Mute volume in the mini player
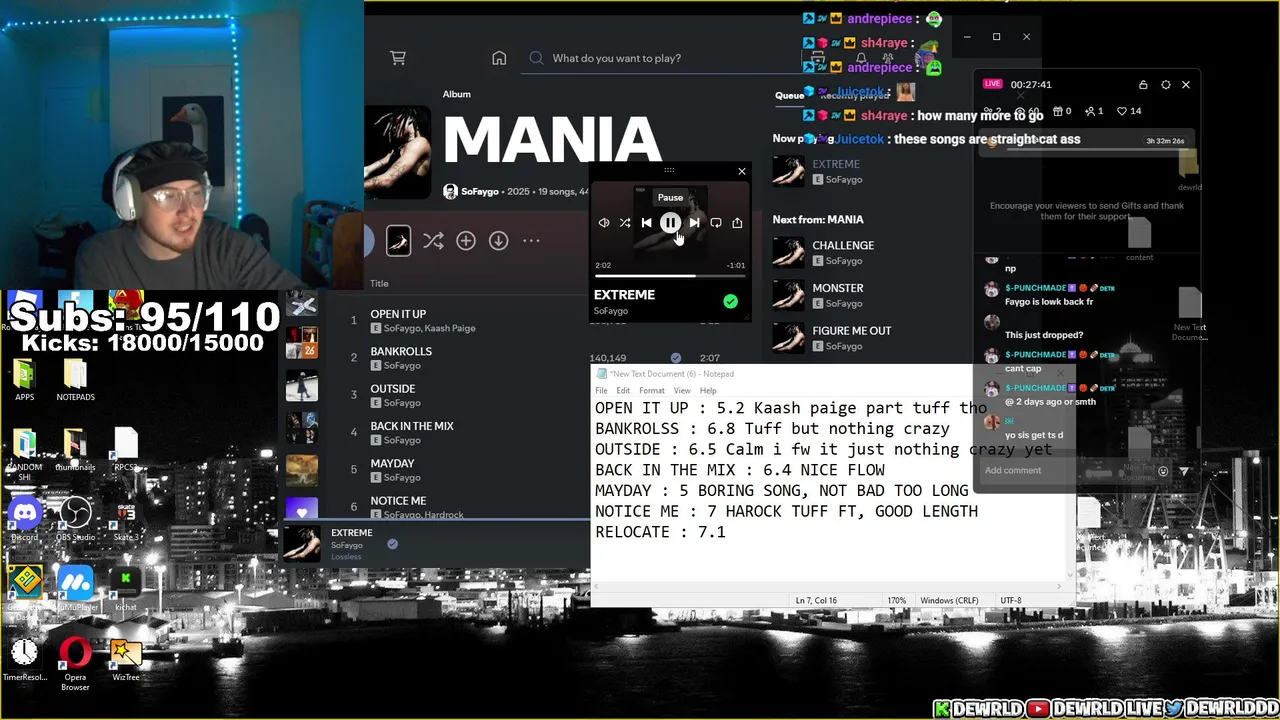 click(x=604, y=223)
